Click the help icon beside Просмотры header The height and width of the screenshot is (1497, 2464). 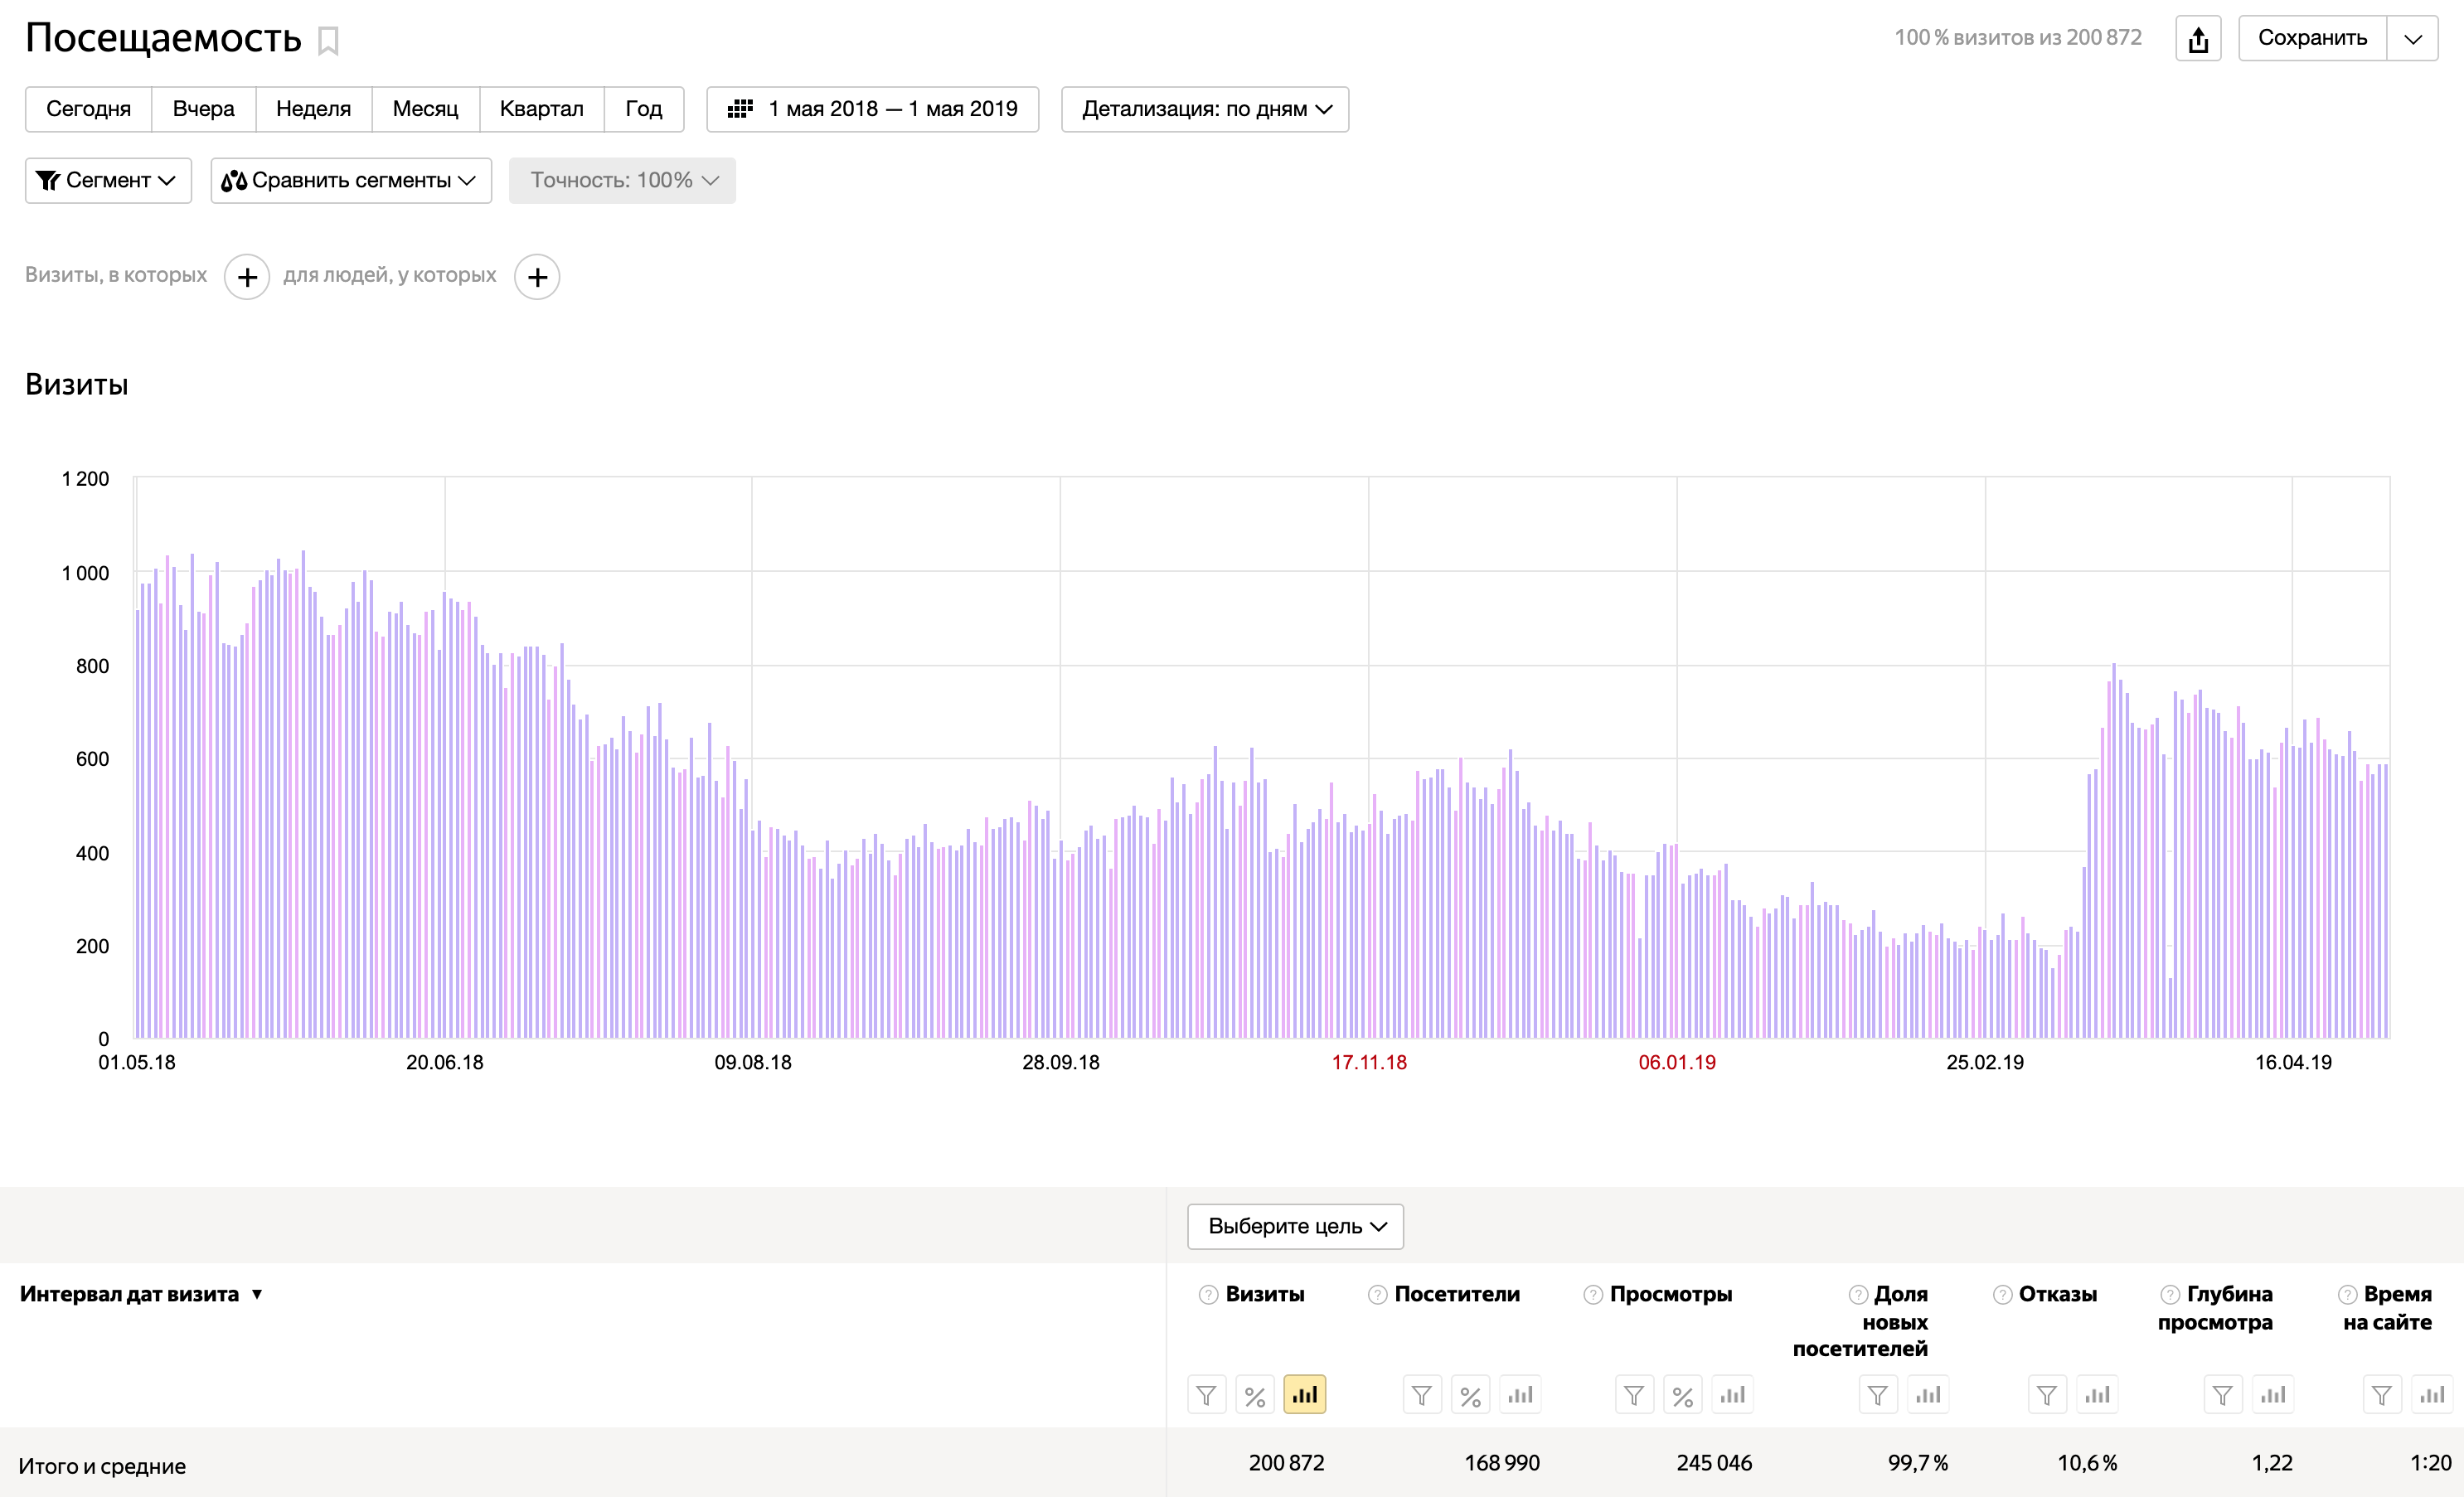pyautogui.click(x=1592, y=1295)
